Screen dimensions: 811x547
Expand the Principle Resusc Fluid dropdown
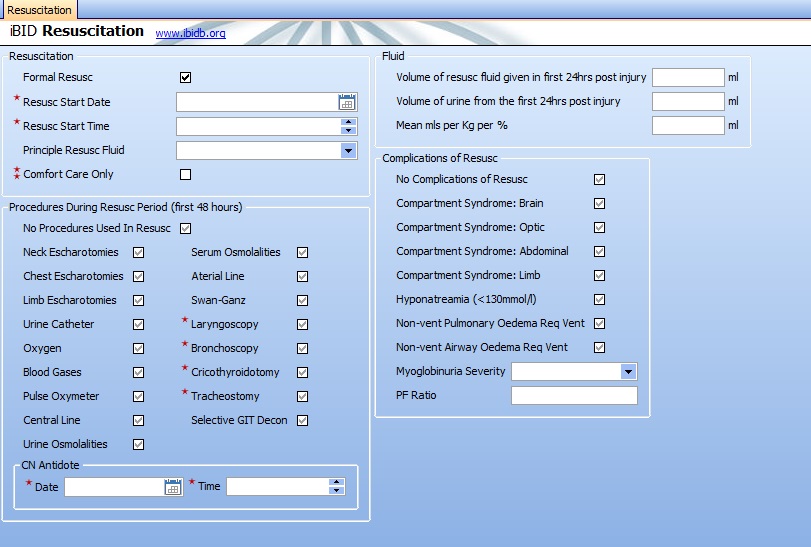pyautogui.click(x=348, y=150)
